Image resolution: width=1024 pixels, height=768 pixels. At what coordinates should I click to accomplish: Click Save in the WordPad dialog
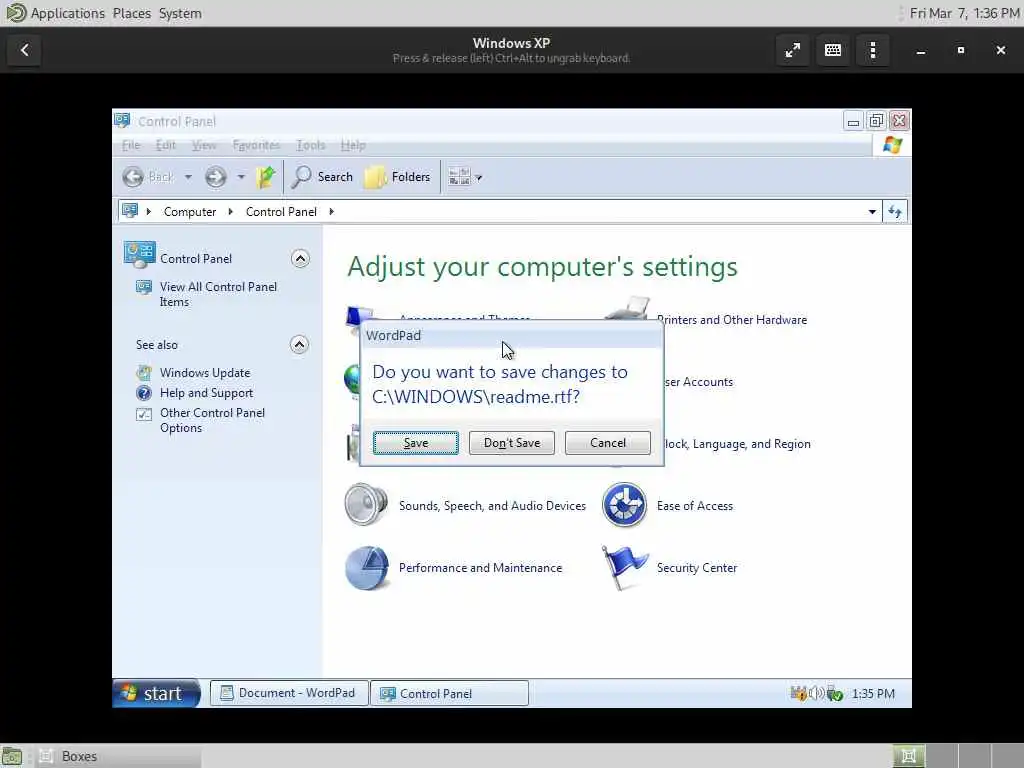coord(415,443)
